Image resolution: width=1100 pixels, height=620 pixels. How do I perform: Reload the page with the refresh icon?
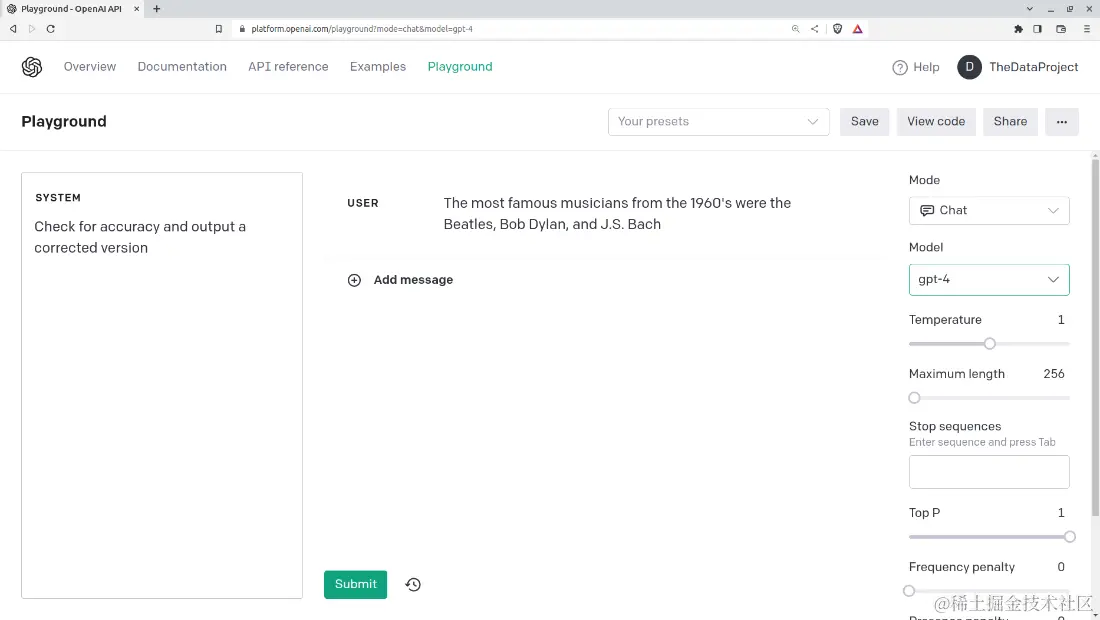point(51,29)
